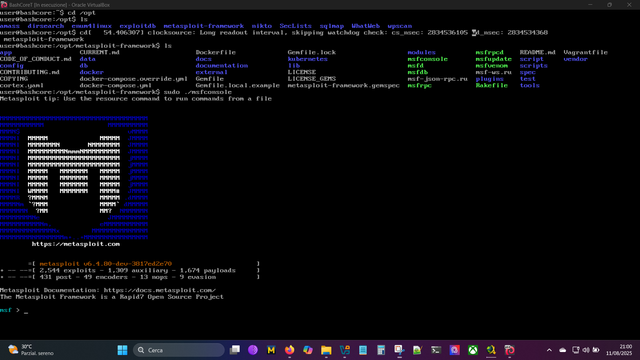Screen dimensions: 640x360
Task: Launch the yellow M app on the taskbar
Action: 271,350
